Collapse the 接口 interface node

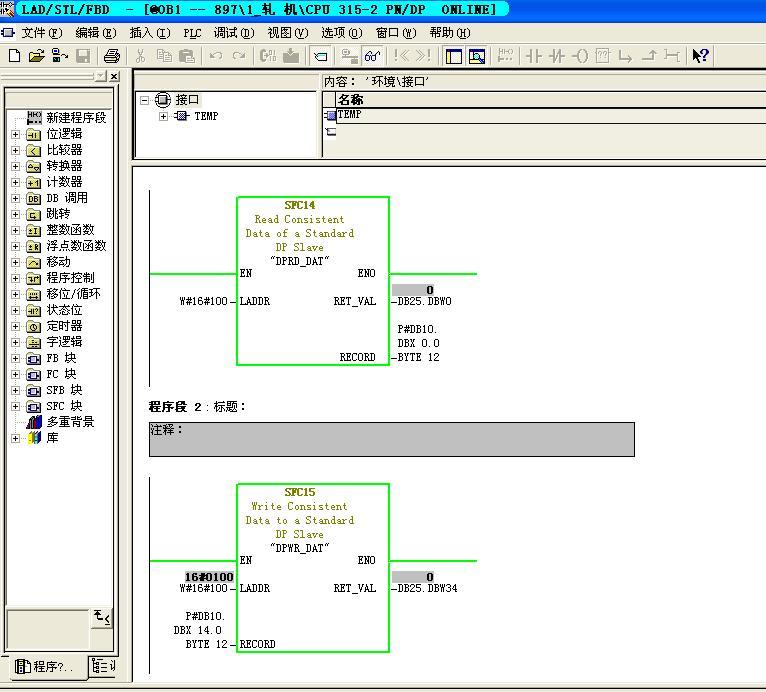(144, 100)
